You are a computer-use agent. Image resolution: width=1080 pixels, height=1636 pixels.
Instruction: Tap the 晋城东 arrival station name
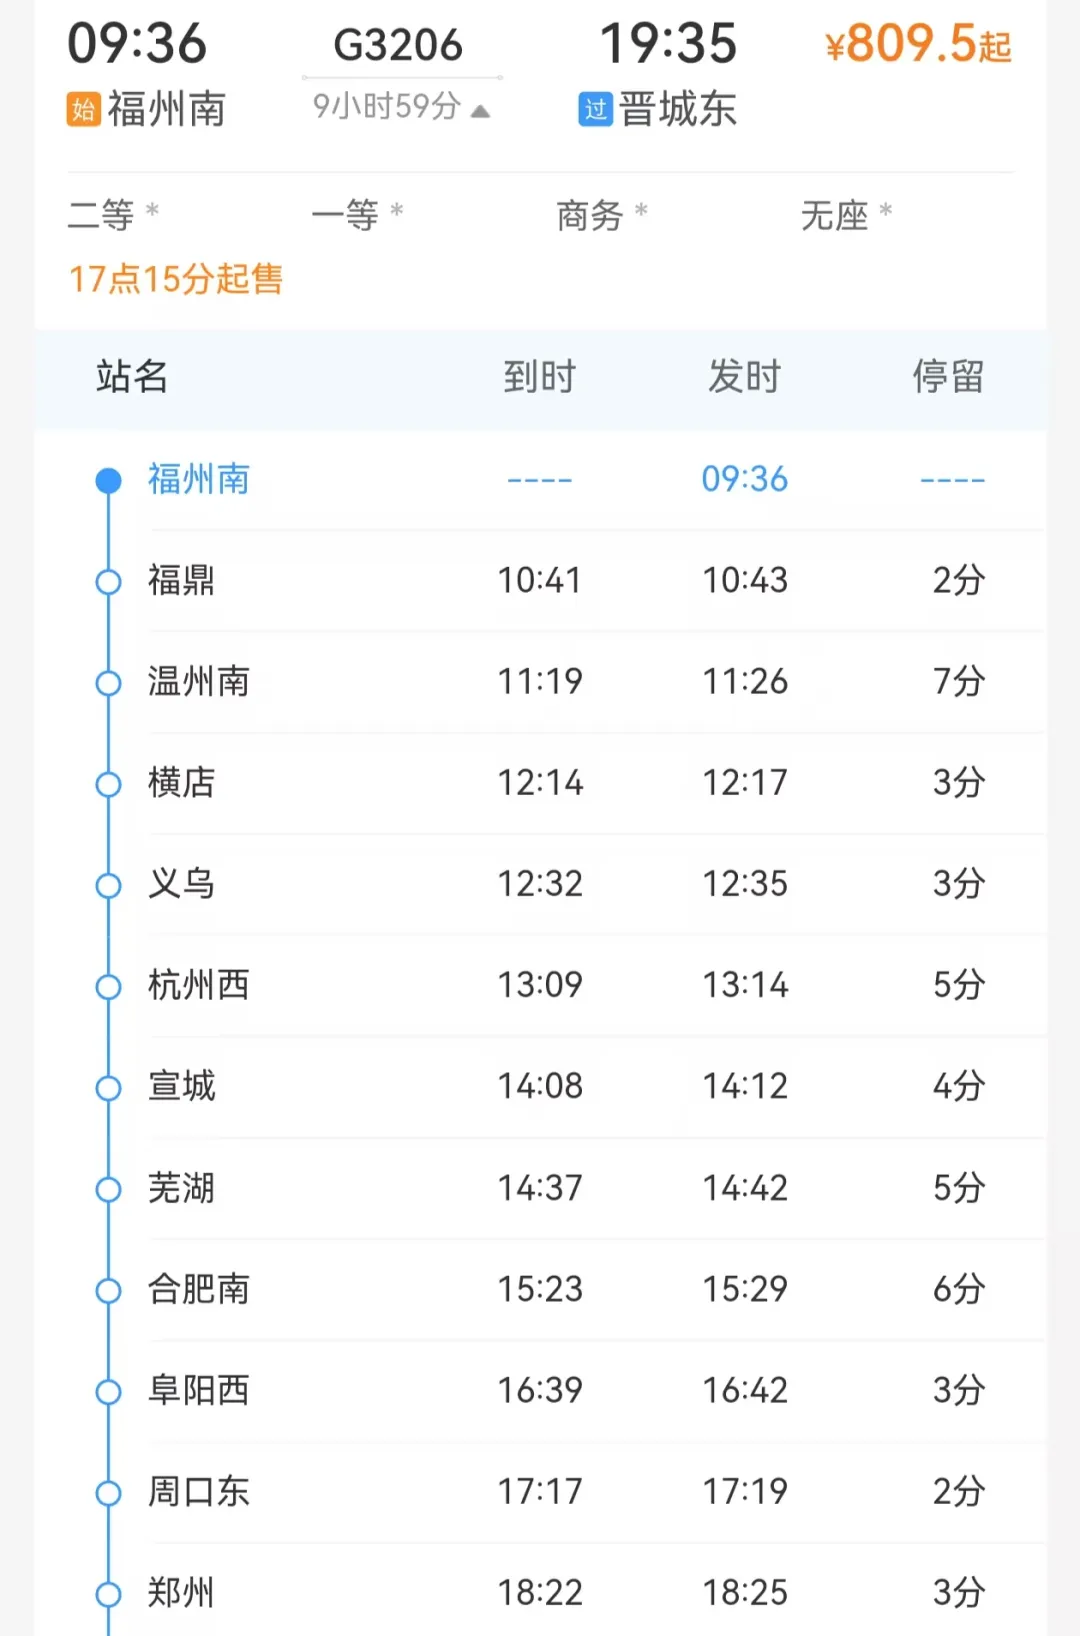tap(677, 109)
